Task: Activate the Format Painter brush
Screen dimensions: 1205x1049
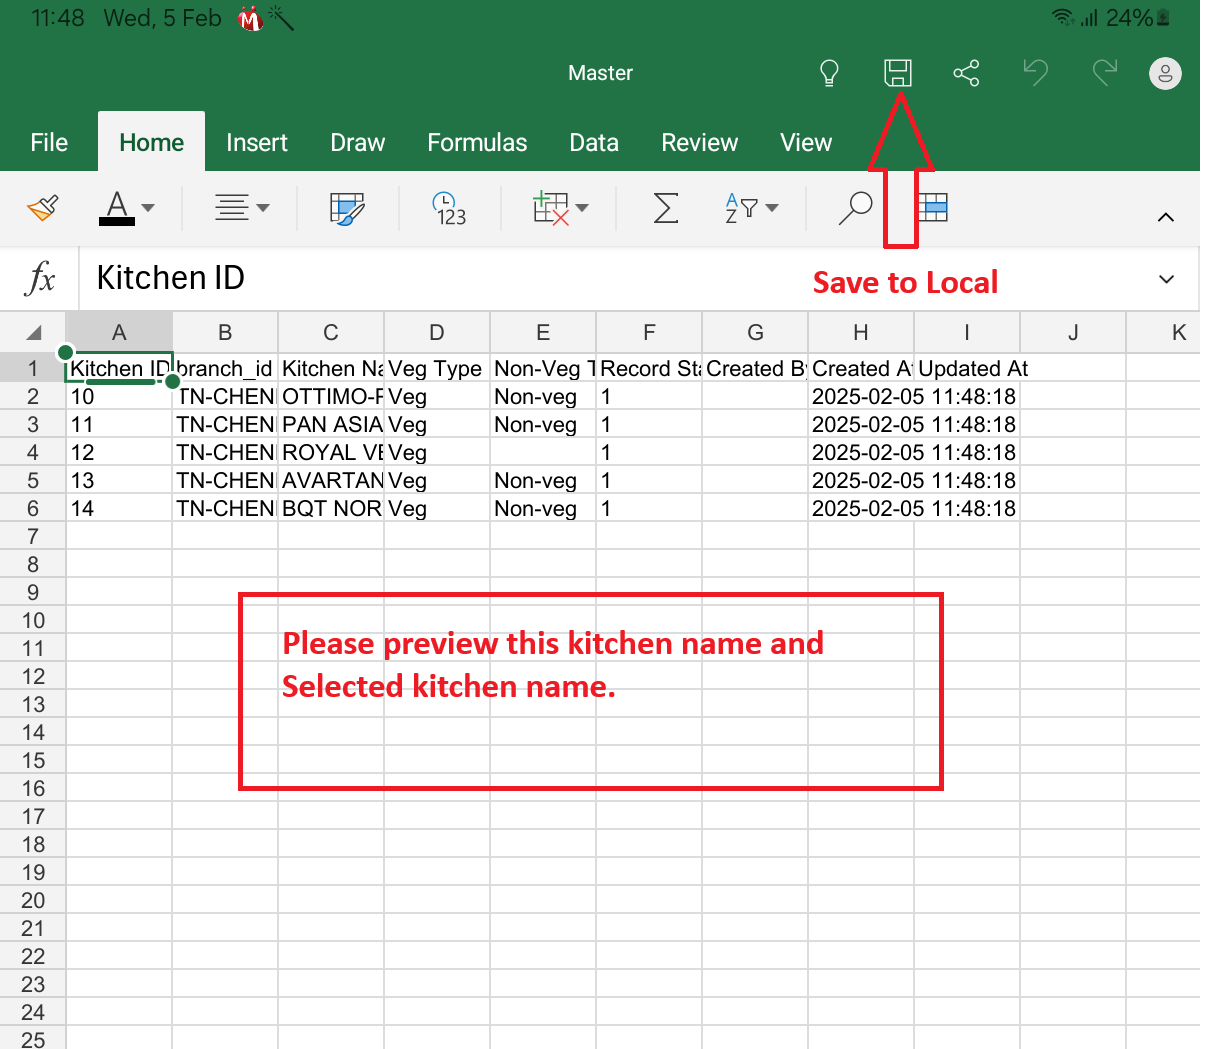Action: [x=43, y=208]
